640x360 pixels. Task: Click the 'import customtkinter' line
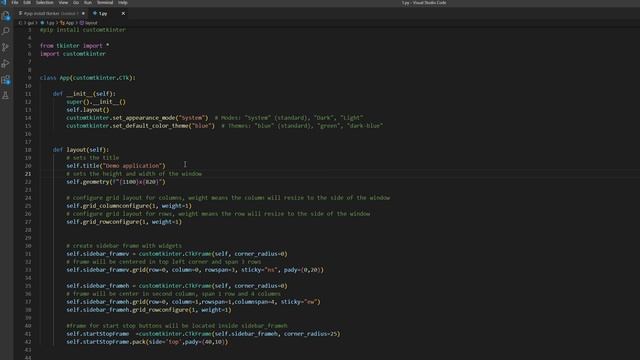[73, 53]
